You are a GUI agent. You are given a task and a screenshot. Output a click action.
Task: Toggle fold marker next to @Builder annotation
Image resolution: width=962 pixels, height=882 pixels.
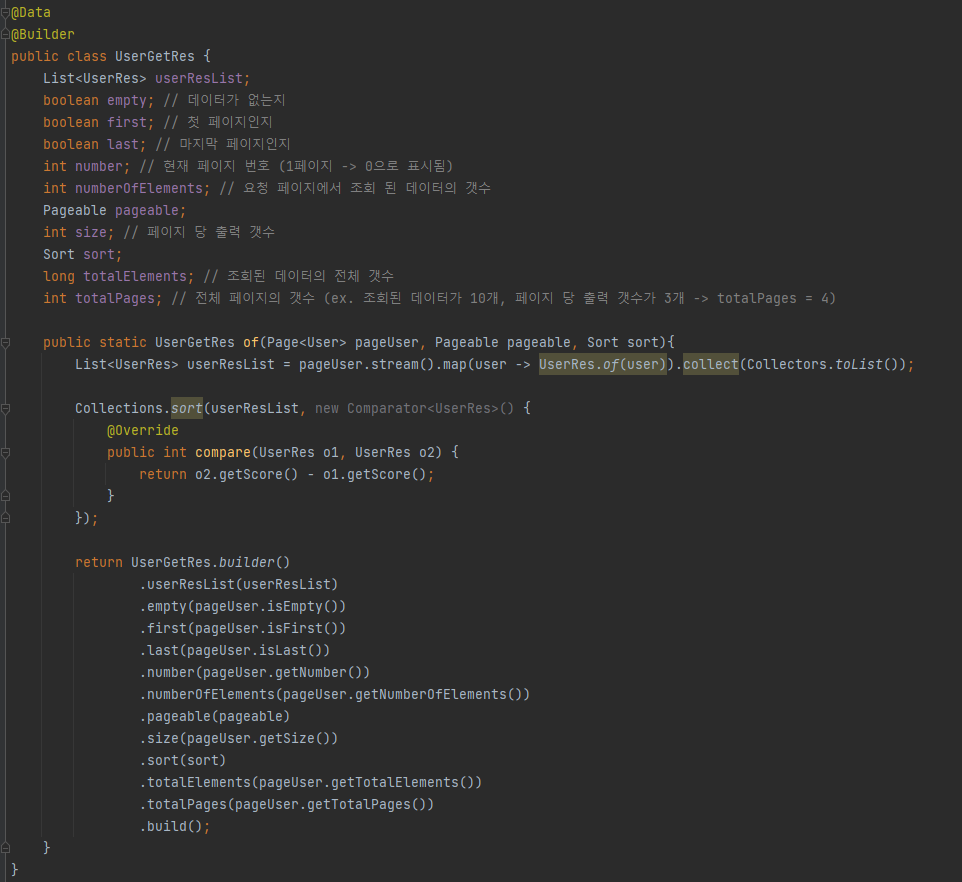pyautogui.click(x=5, y=34)
